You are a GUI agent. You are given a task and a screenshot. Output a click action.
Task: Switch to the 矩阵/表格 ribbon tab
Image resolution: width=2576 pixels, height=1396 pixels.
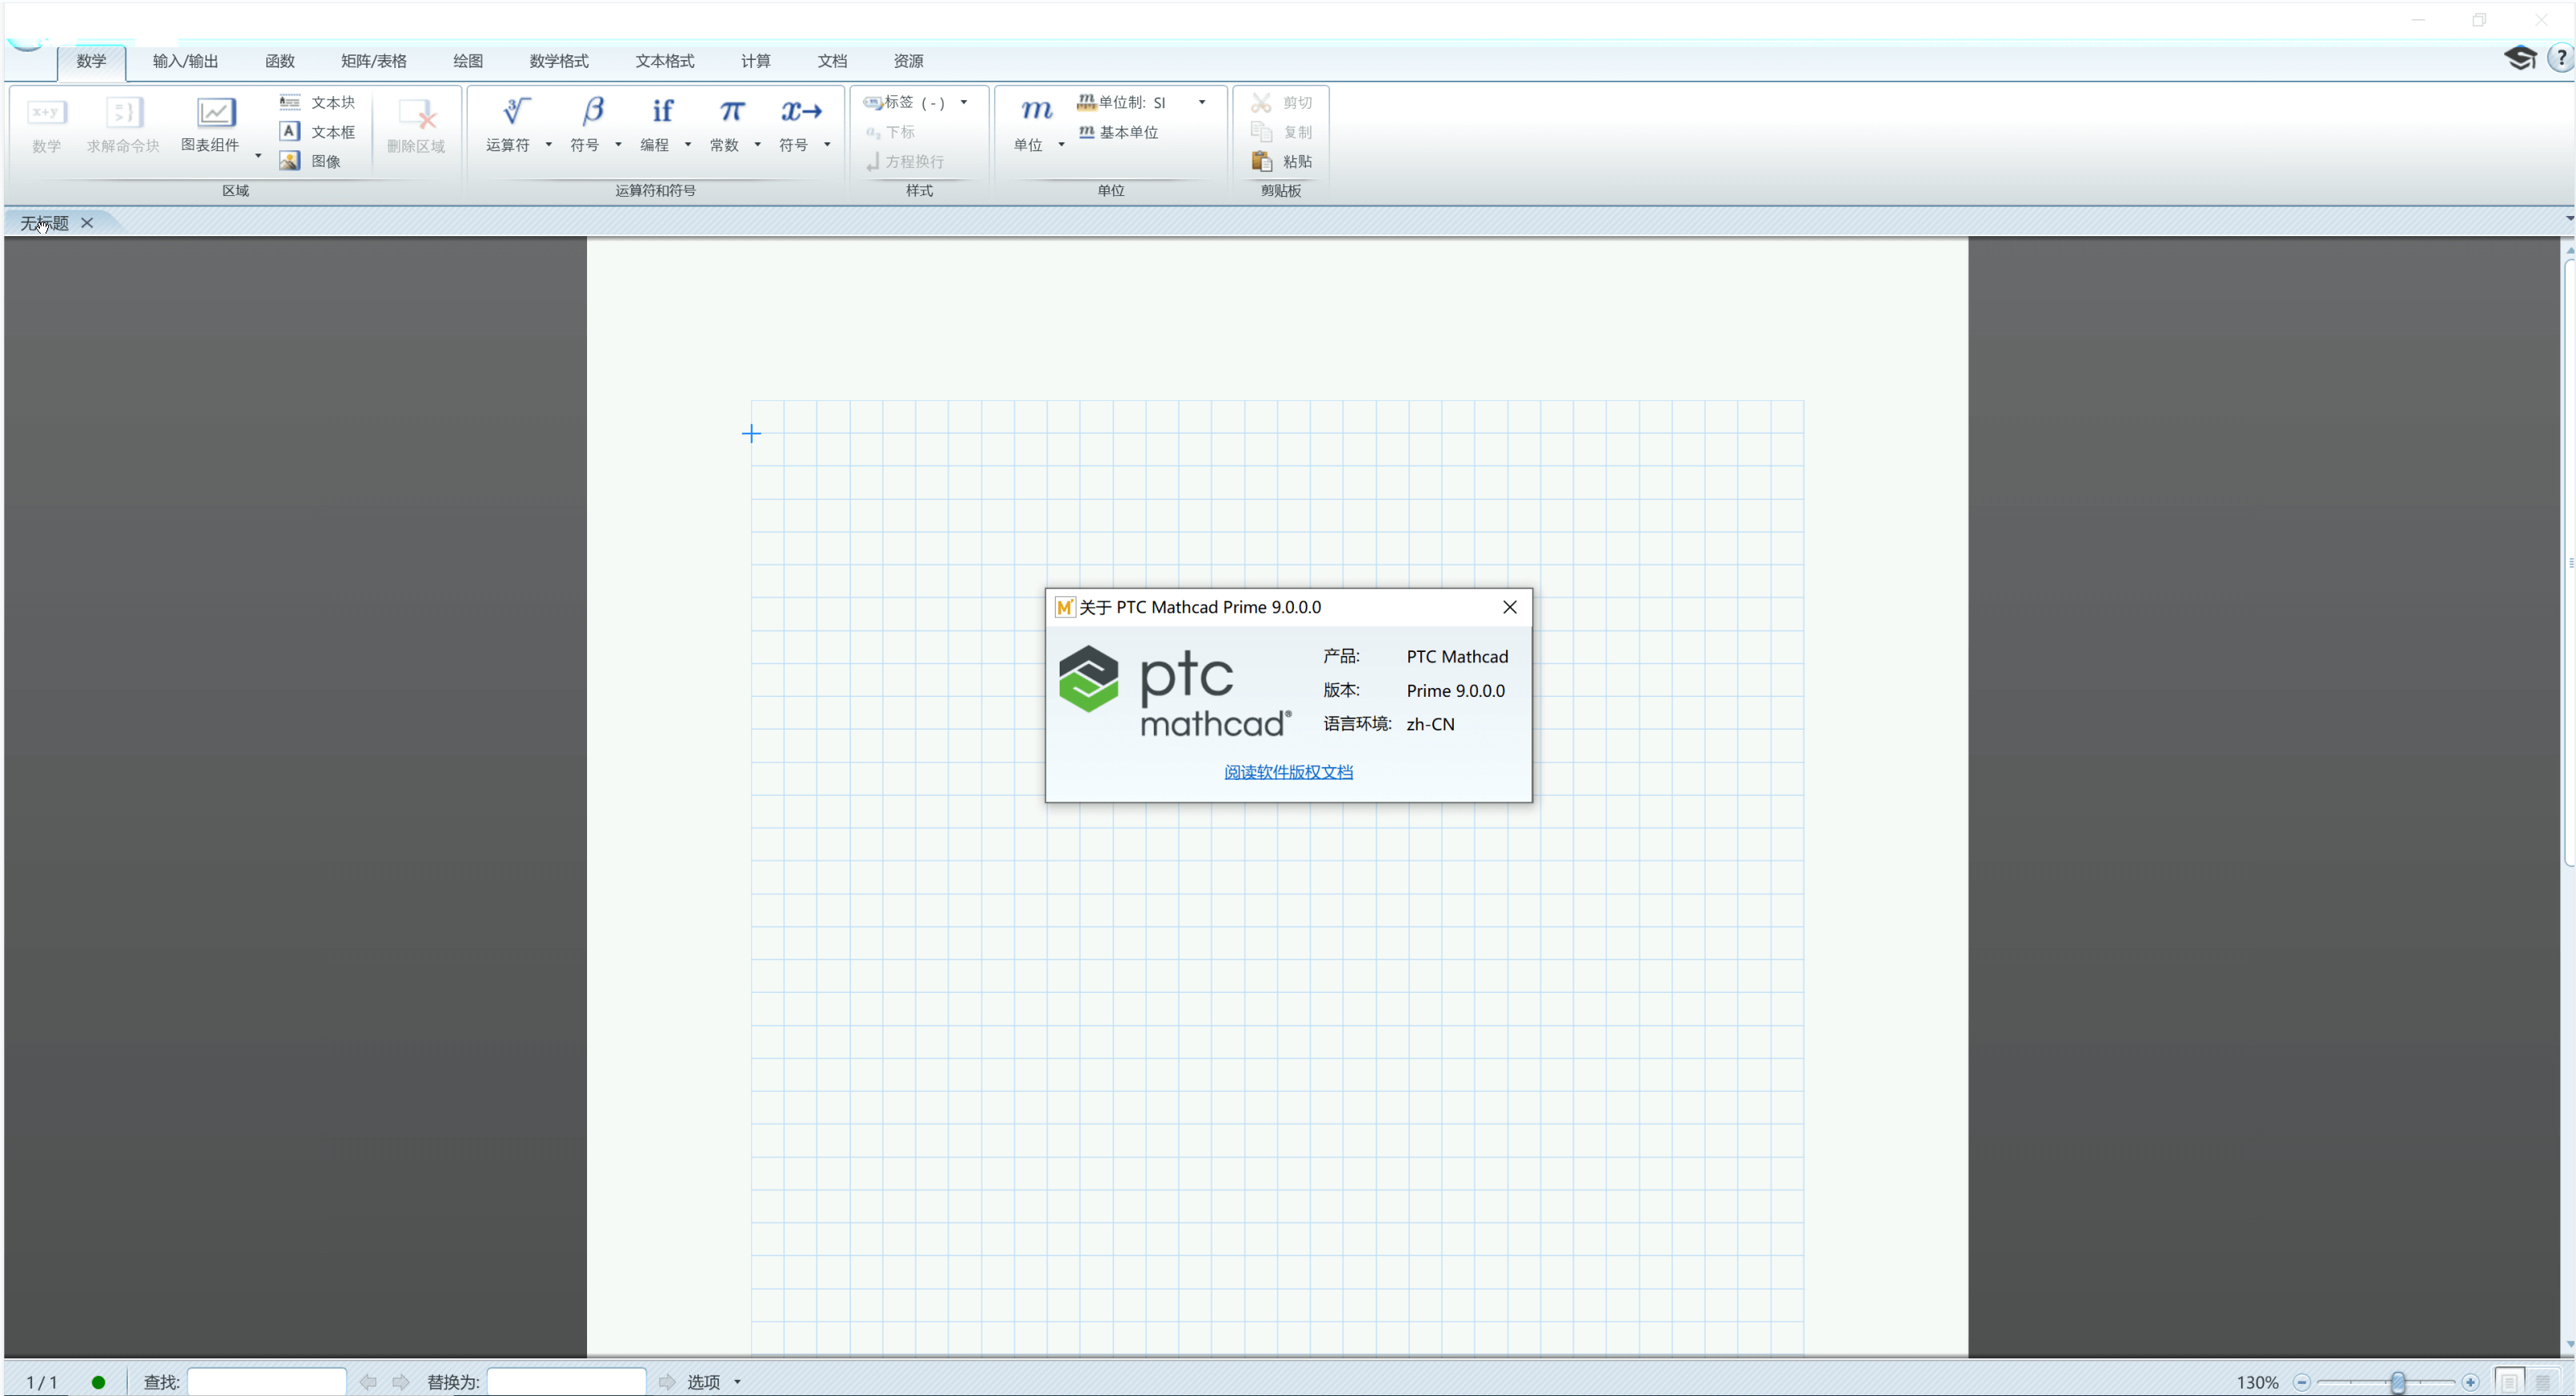(373, 61)
